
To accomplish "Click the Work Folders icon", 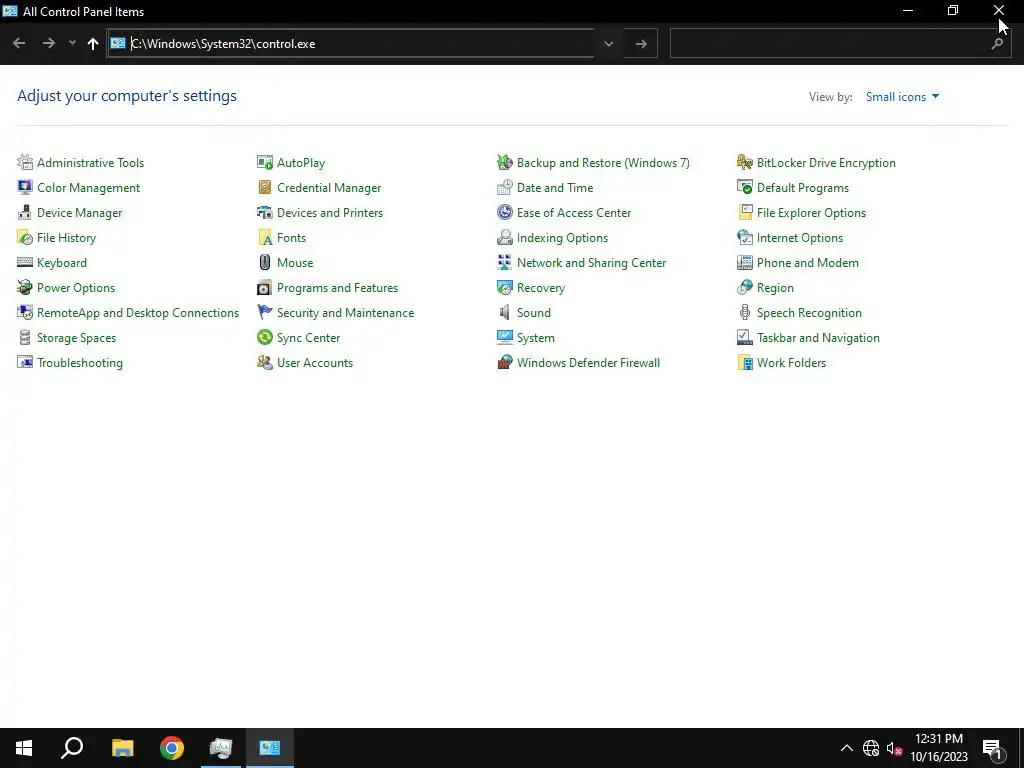I will tap(744, 362).
